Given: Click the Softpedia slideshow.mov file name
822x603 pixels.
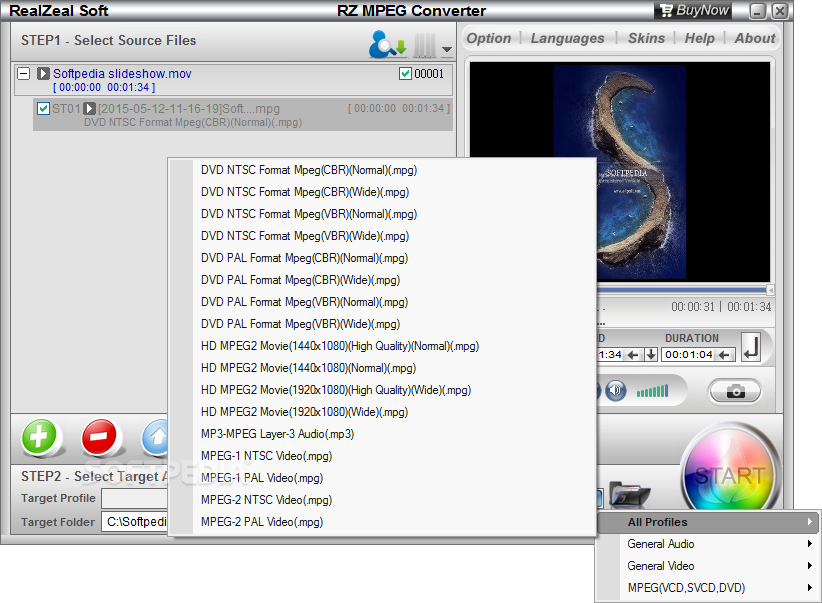Looking at the screenshot, I should (x=122, y=73).
